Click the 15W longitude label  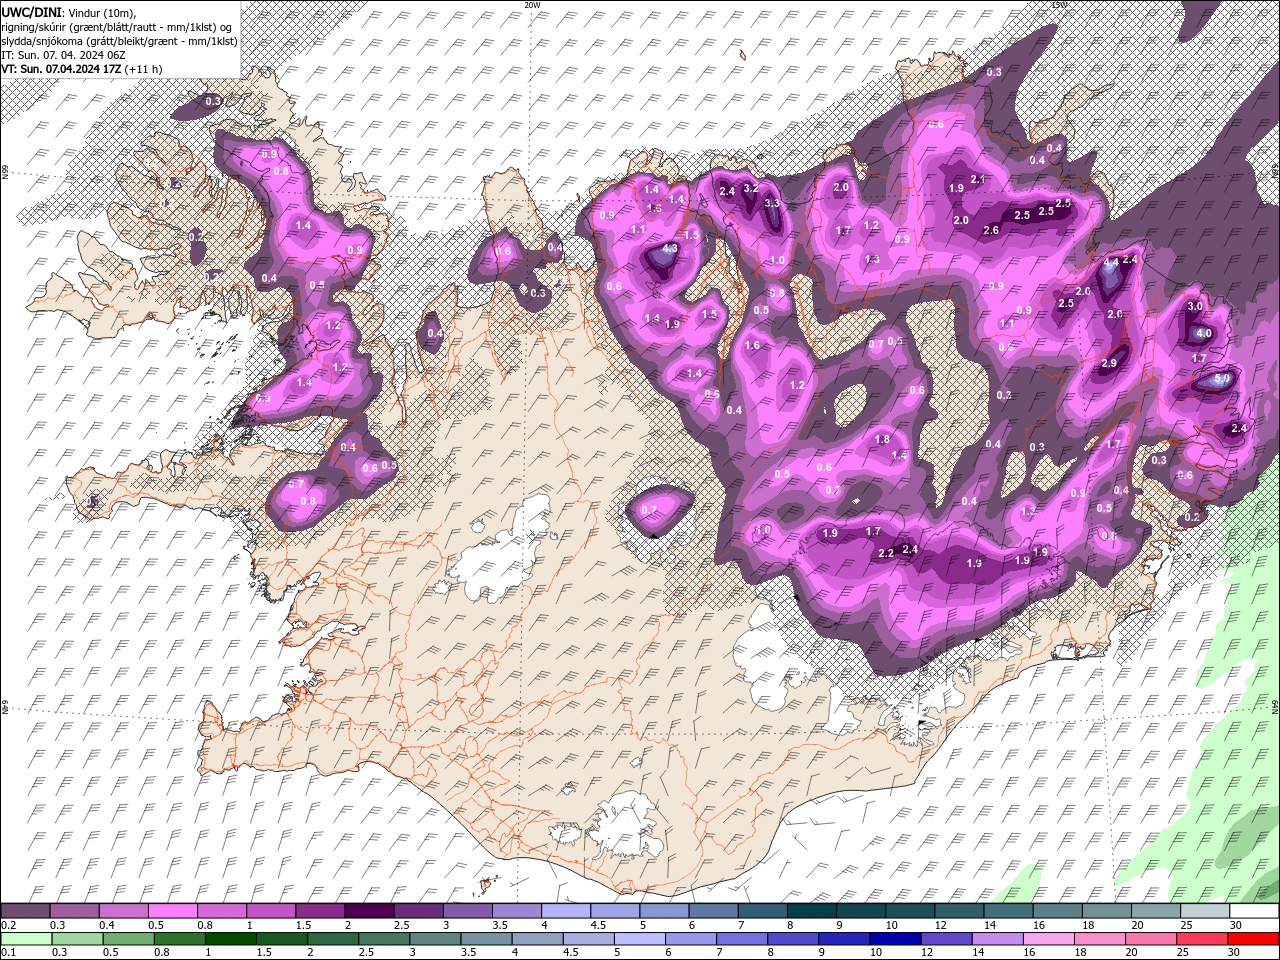(1060, 5)
